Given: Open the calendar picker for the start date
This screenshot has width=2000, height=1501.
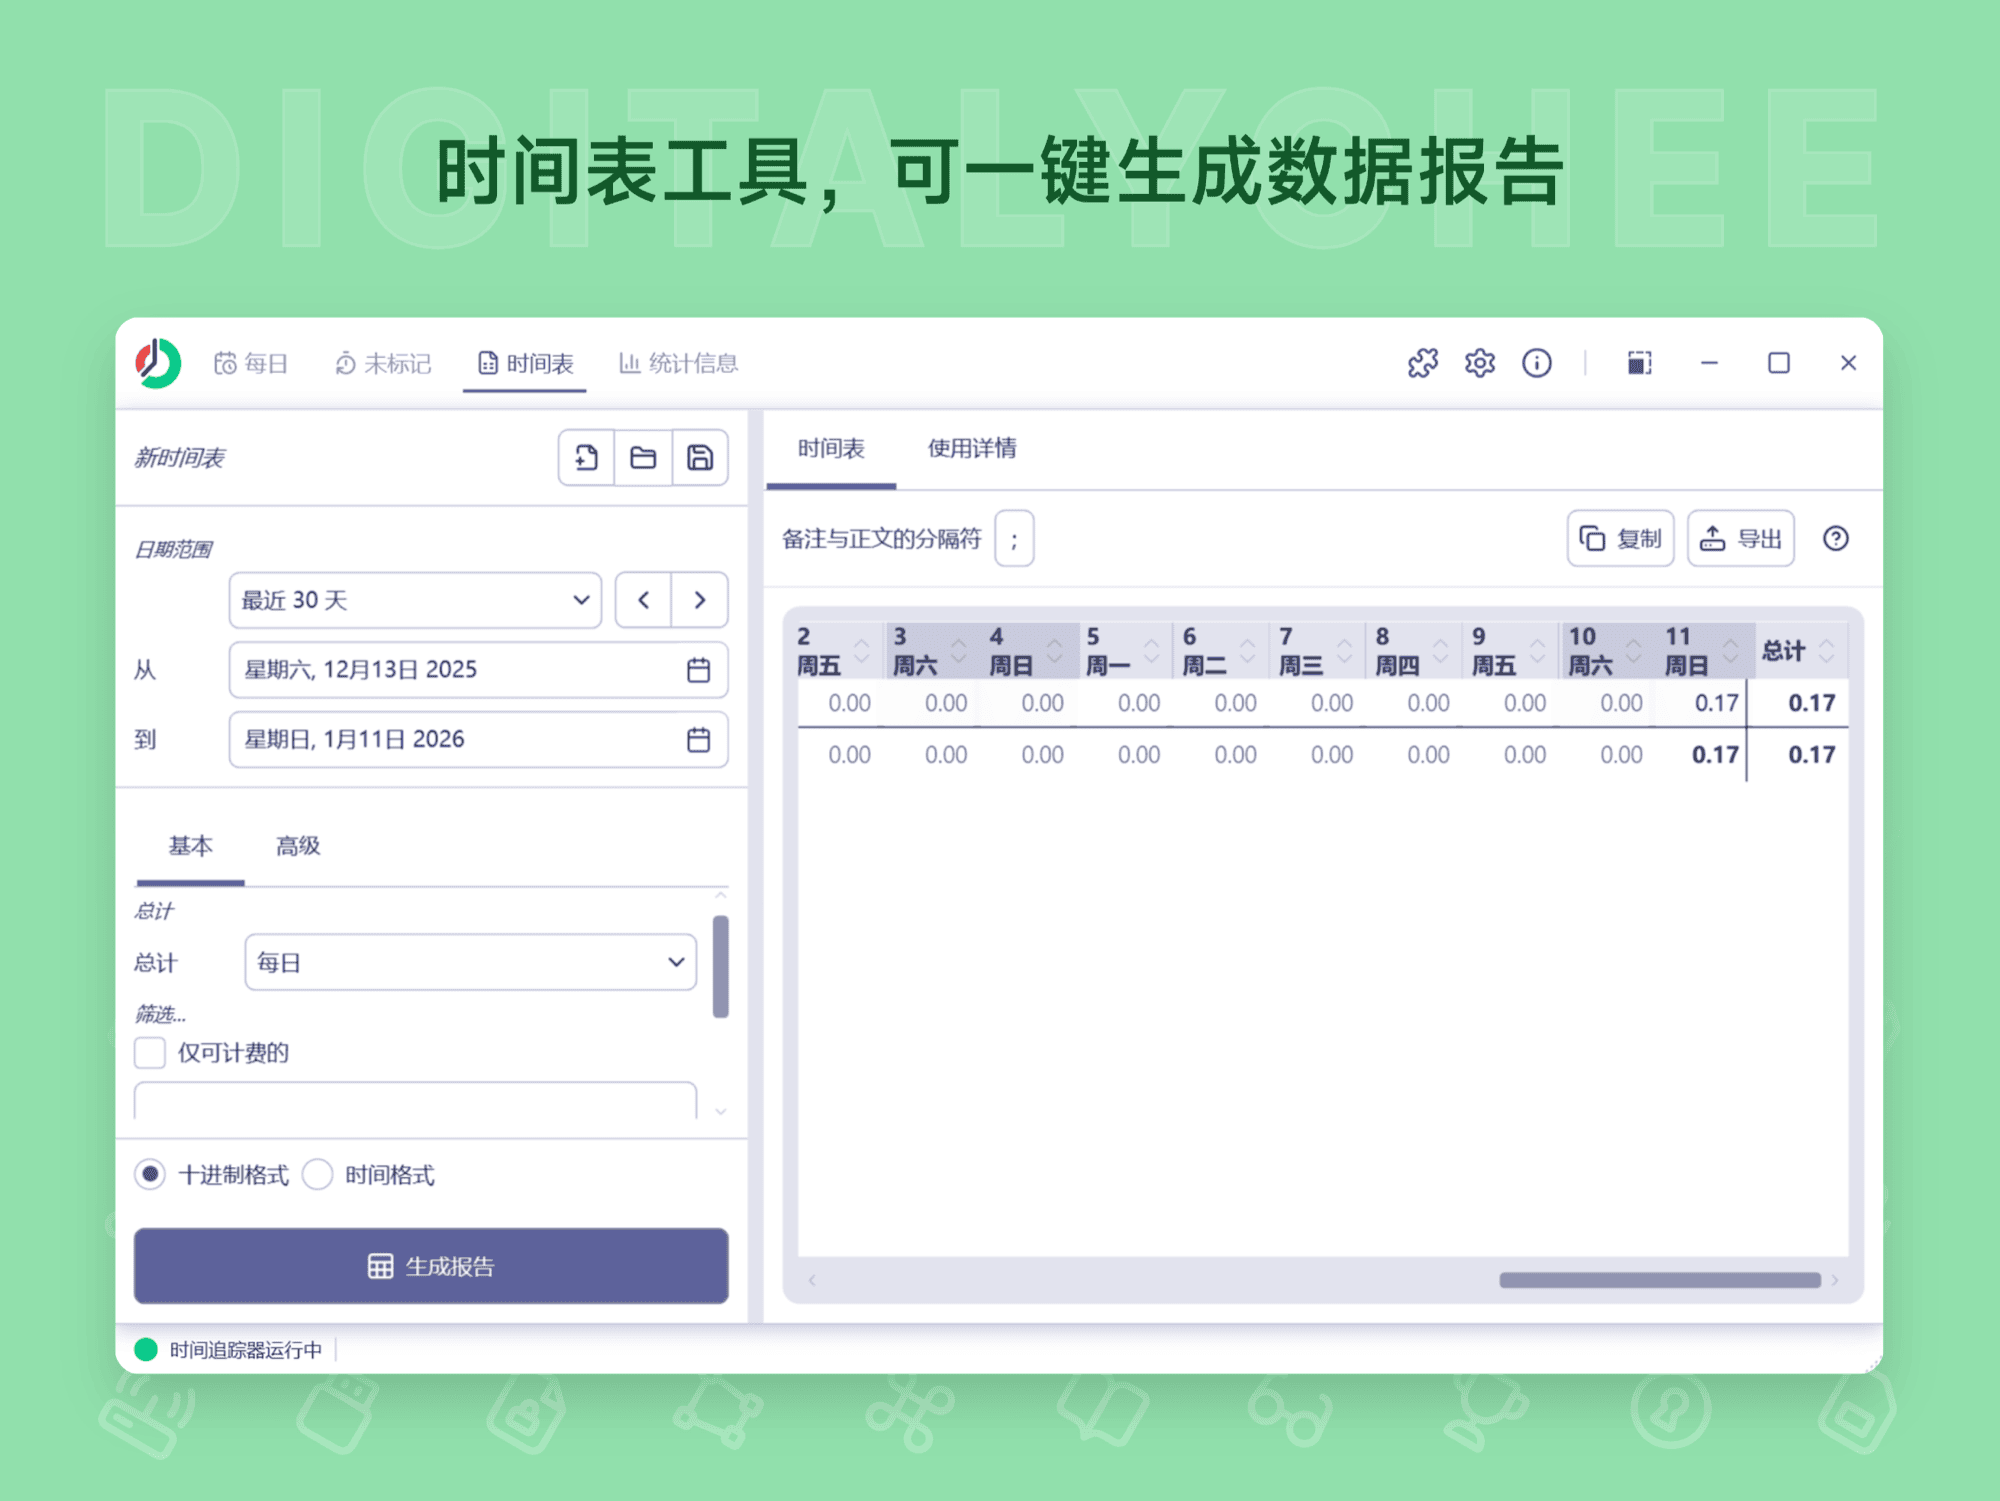Looking at the screenshot, I should point(700,670).
